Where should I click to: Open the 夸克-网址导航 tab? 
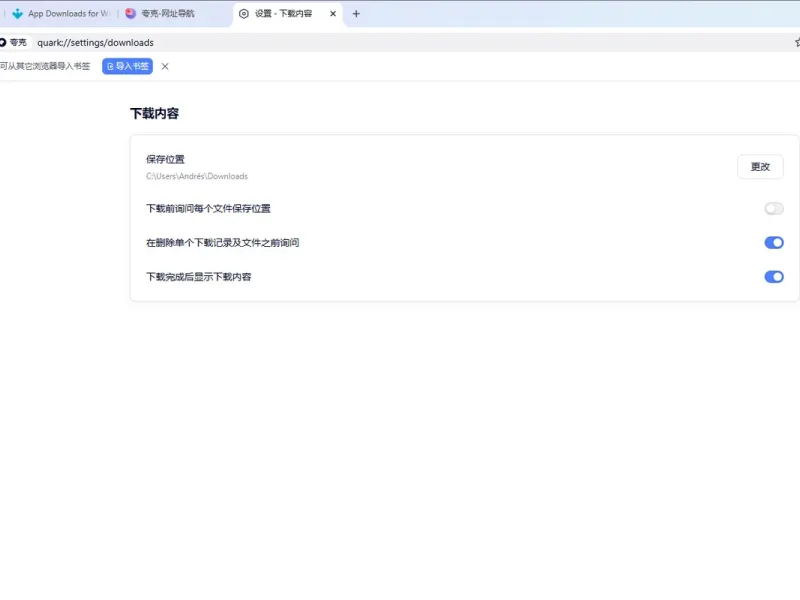[x=173, y=14]
